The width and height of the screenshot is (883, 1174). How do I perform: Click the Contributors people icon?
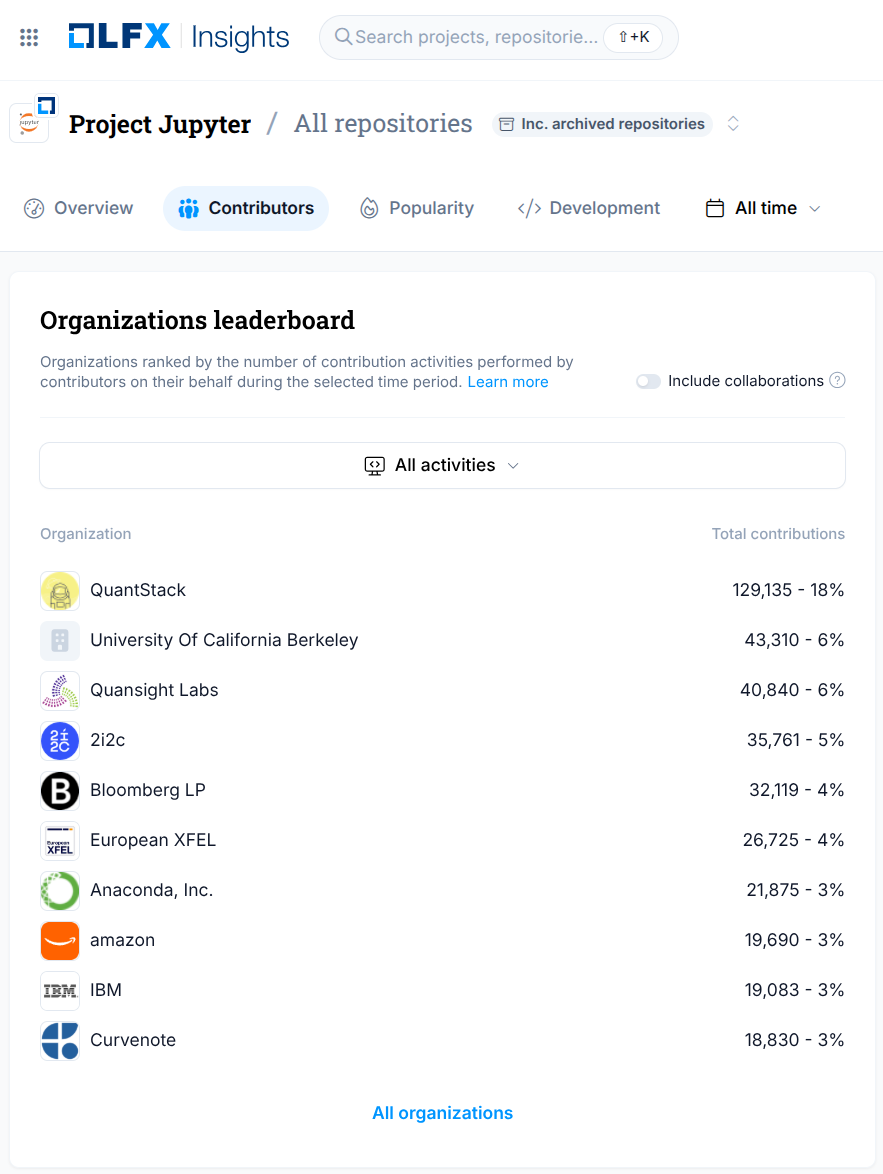[189, 208]
